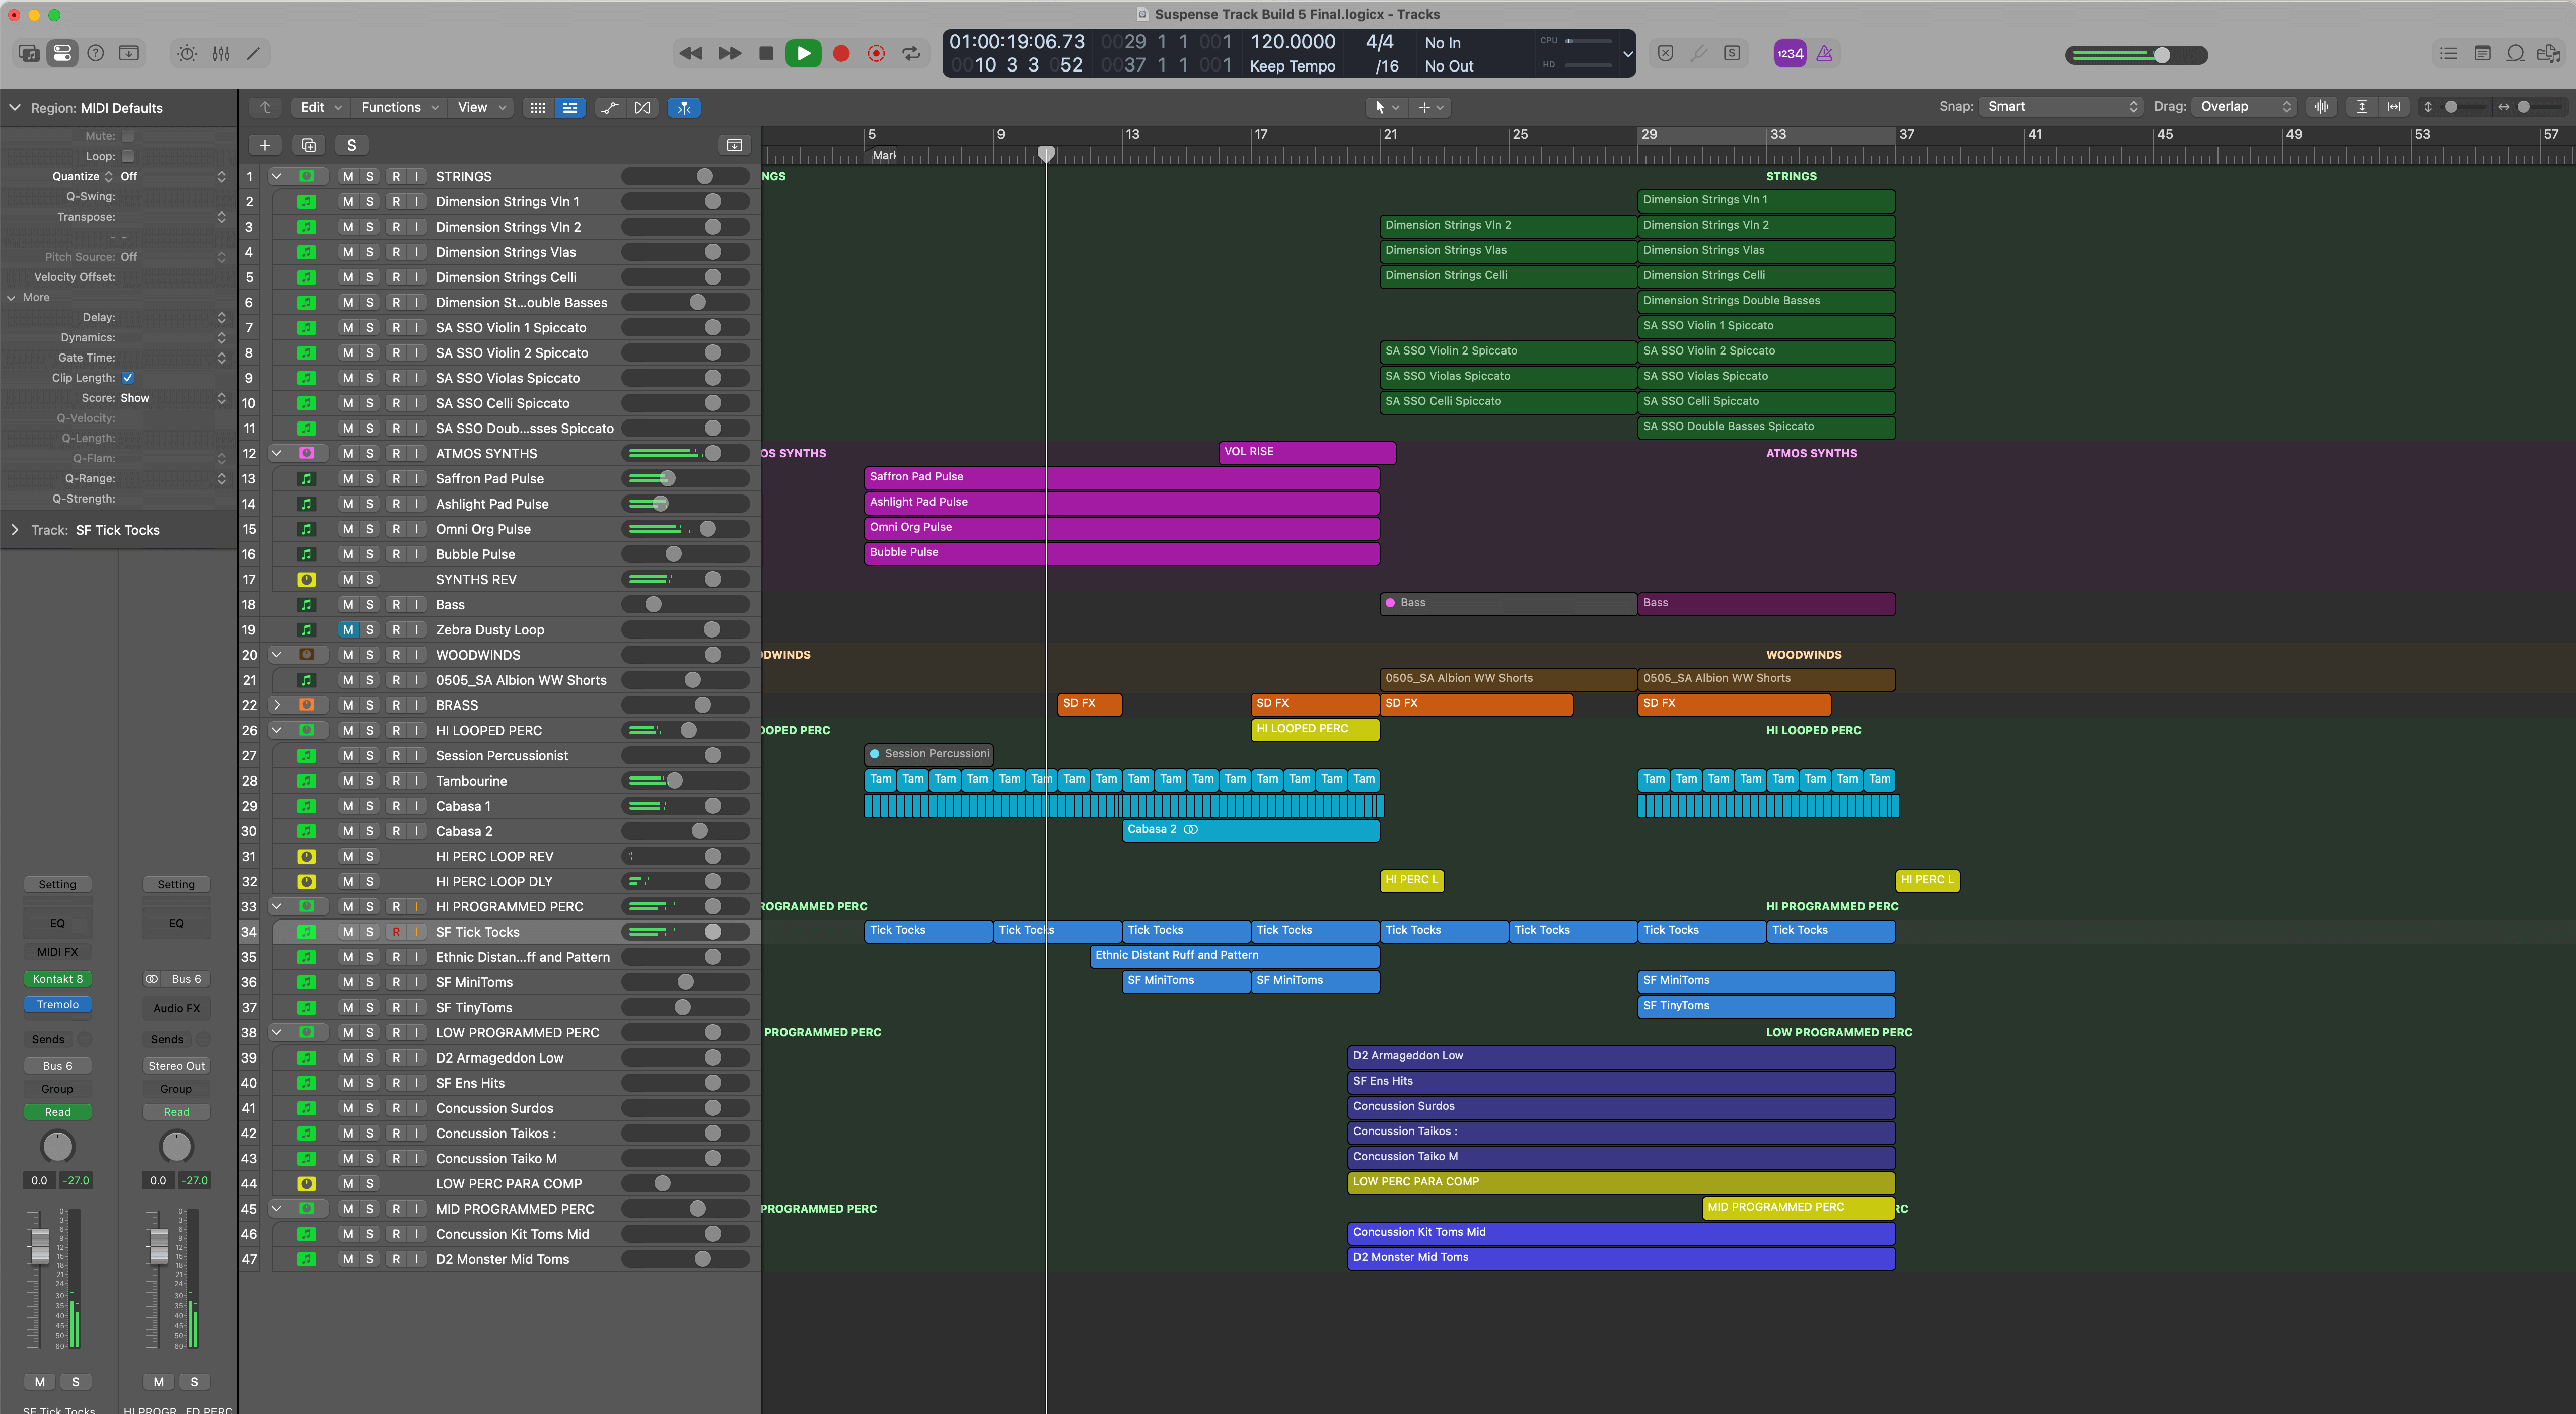Open the Quantize value popup
Viewport: 2576px width, 1414px height.
[173, 177]
